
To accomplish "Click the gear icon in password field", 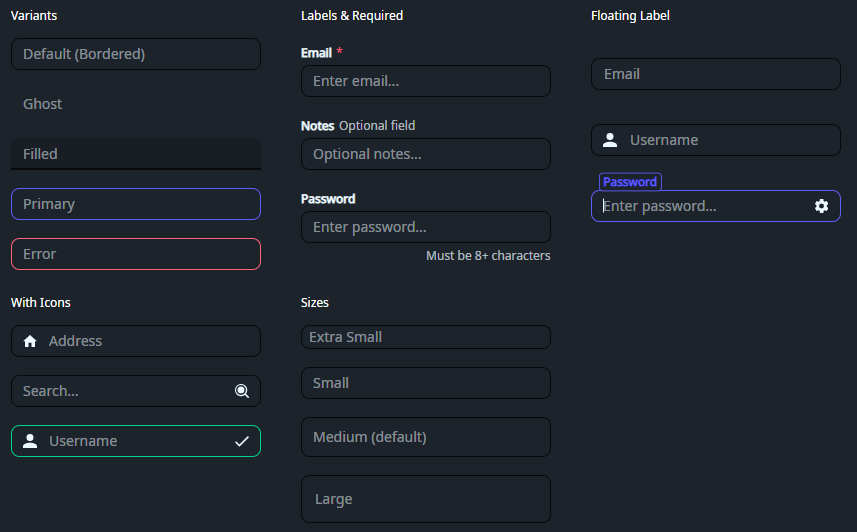I will pyautogui.click(x=821, y=206).
